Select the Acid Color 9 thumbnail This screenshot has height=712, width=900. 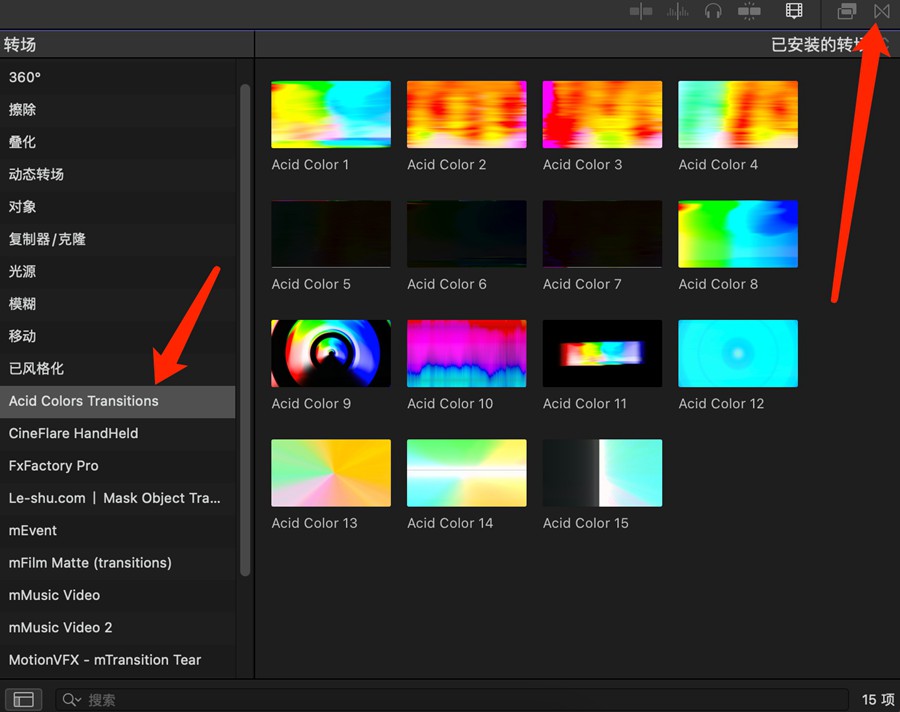pos(330,353)
